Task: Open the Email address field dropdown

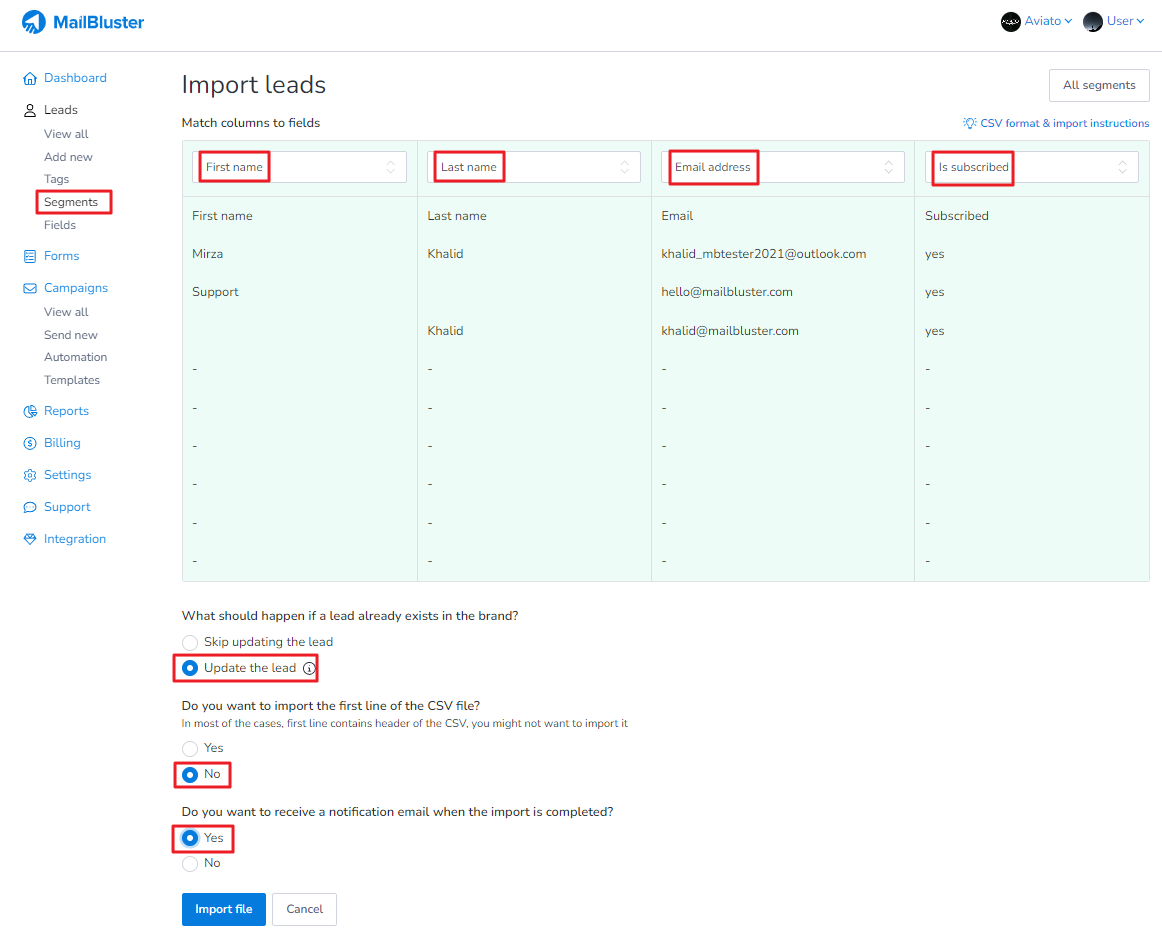Action: tap(782, 167)
